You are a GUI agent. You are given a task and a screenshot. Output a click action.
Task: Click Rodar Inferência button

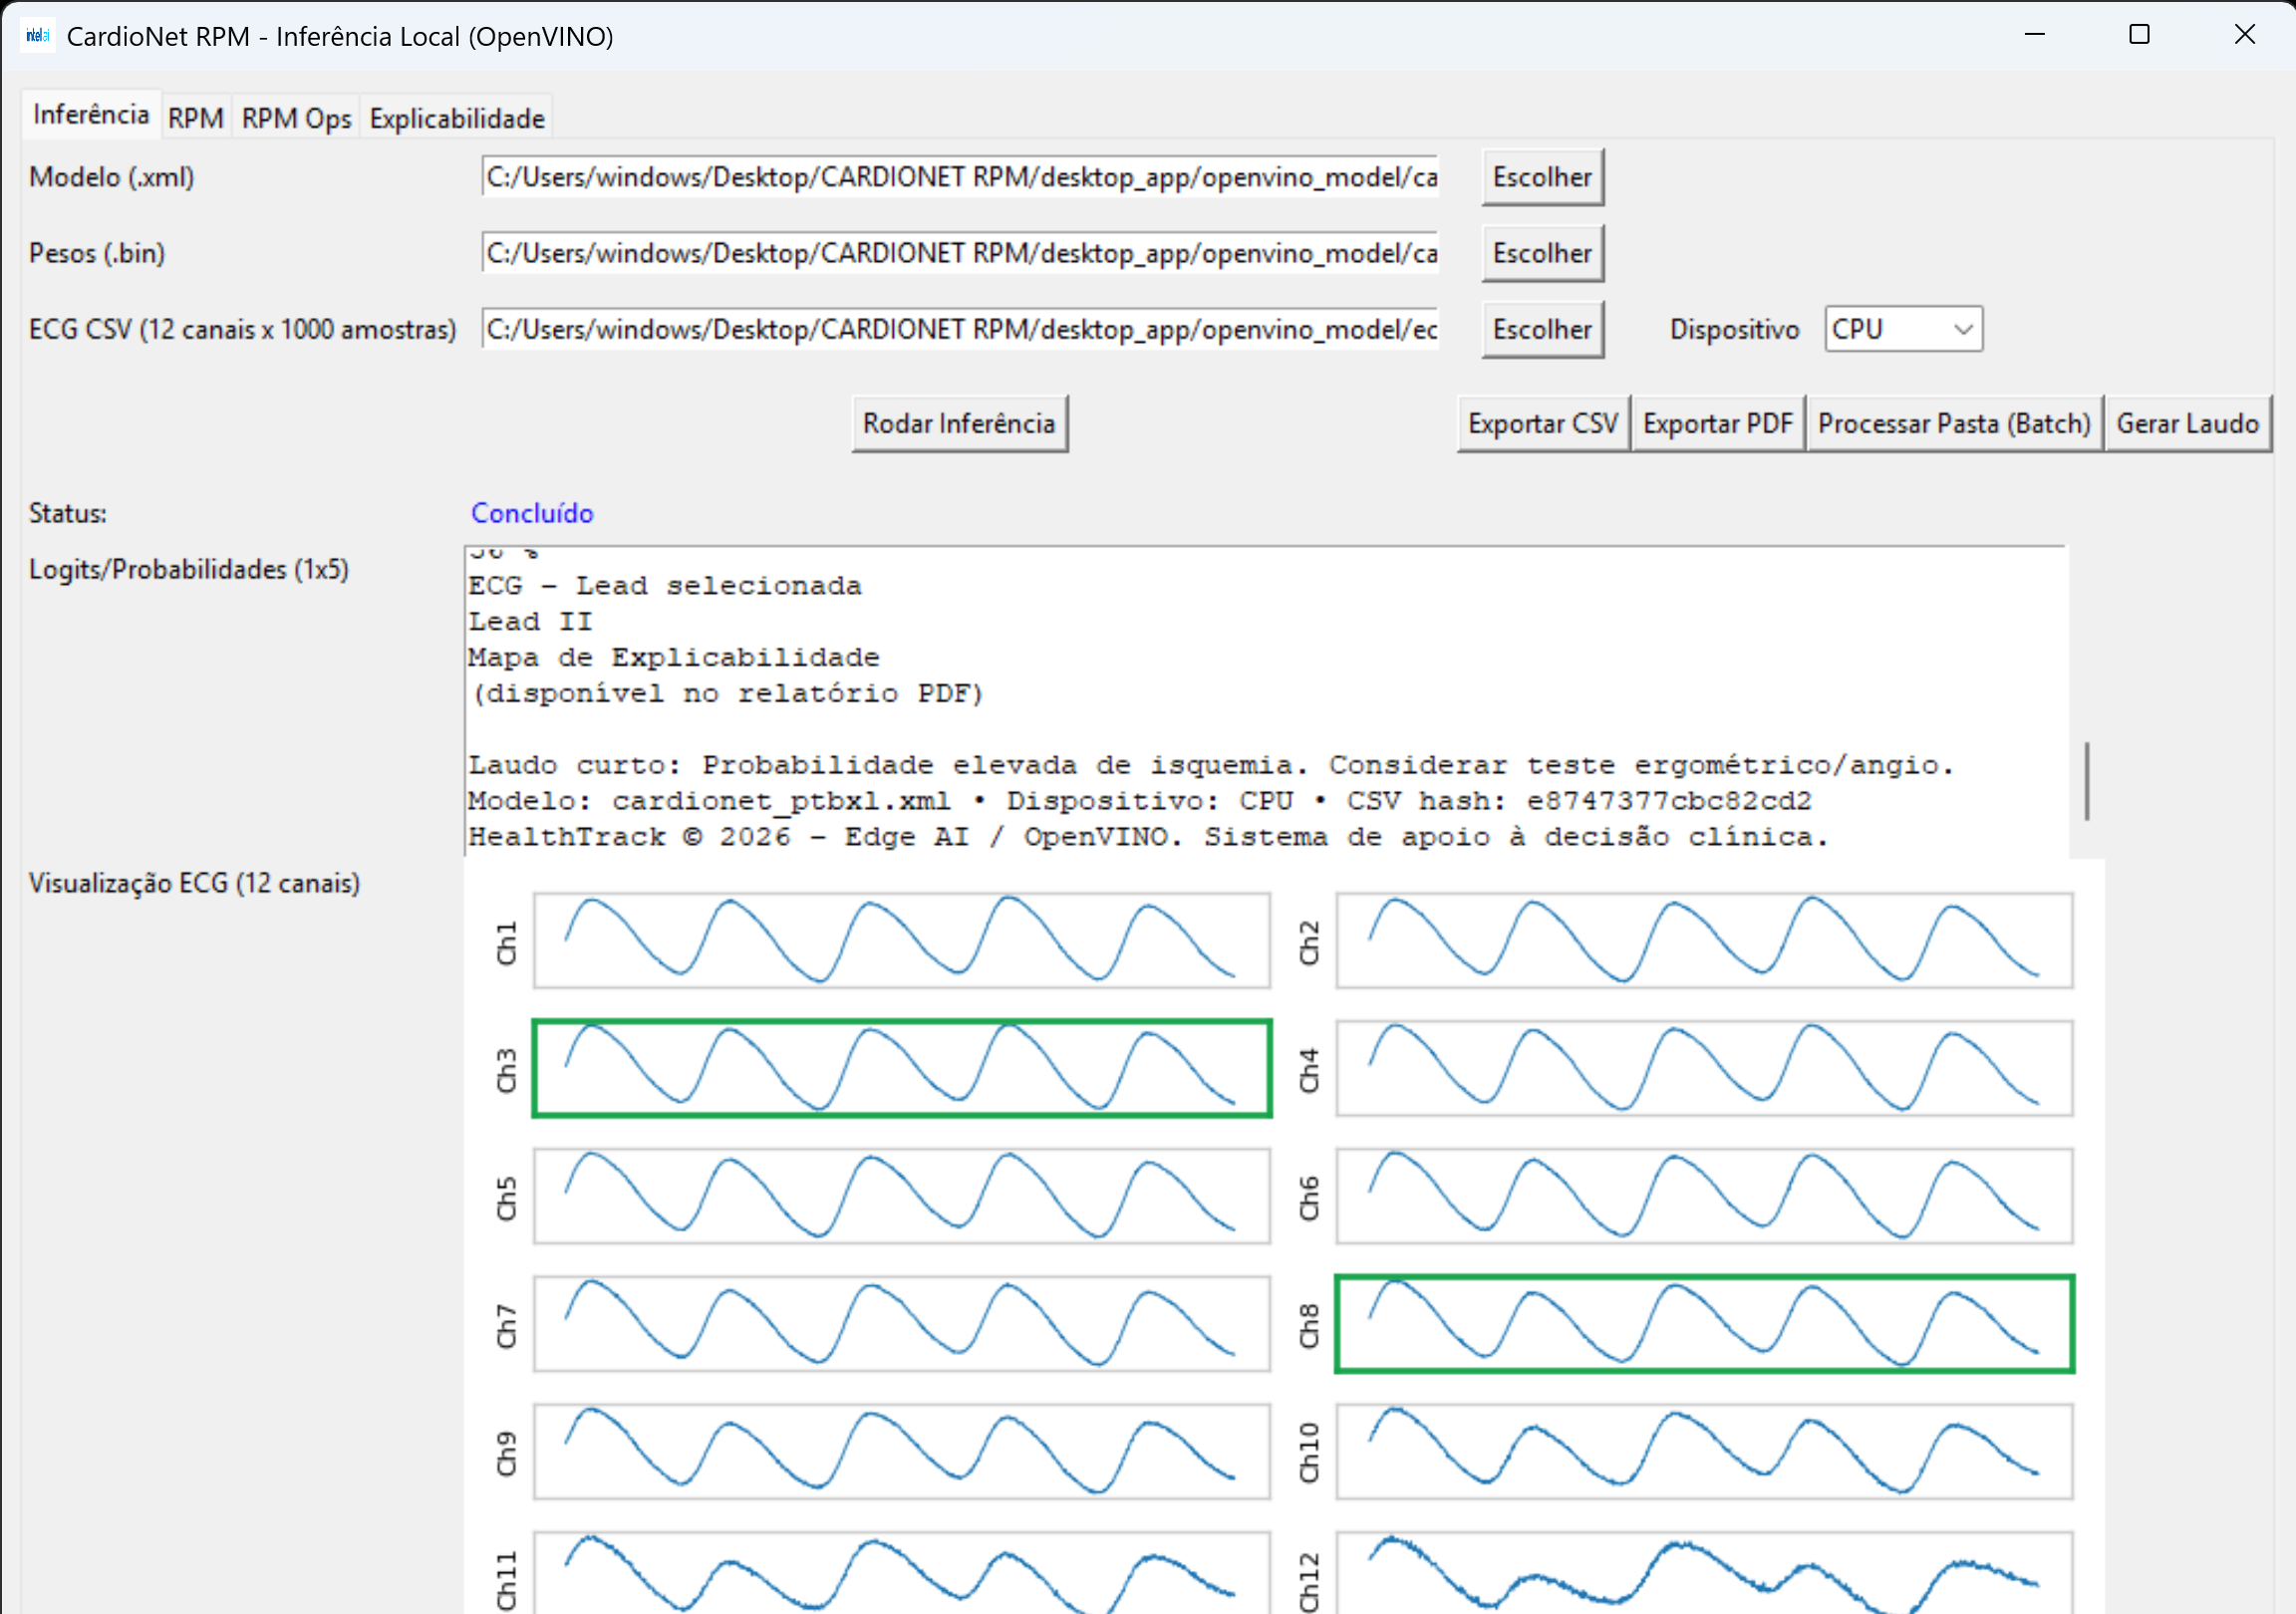coord(958,424)
